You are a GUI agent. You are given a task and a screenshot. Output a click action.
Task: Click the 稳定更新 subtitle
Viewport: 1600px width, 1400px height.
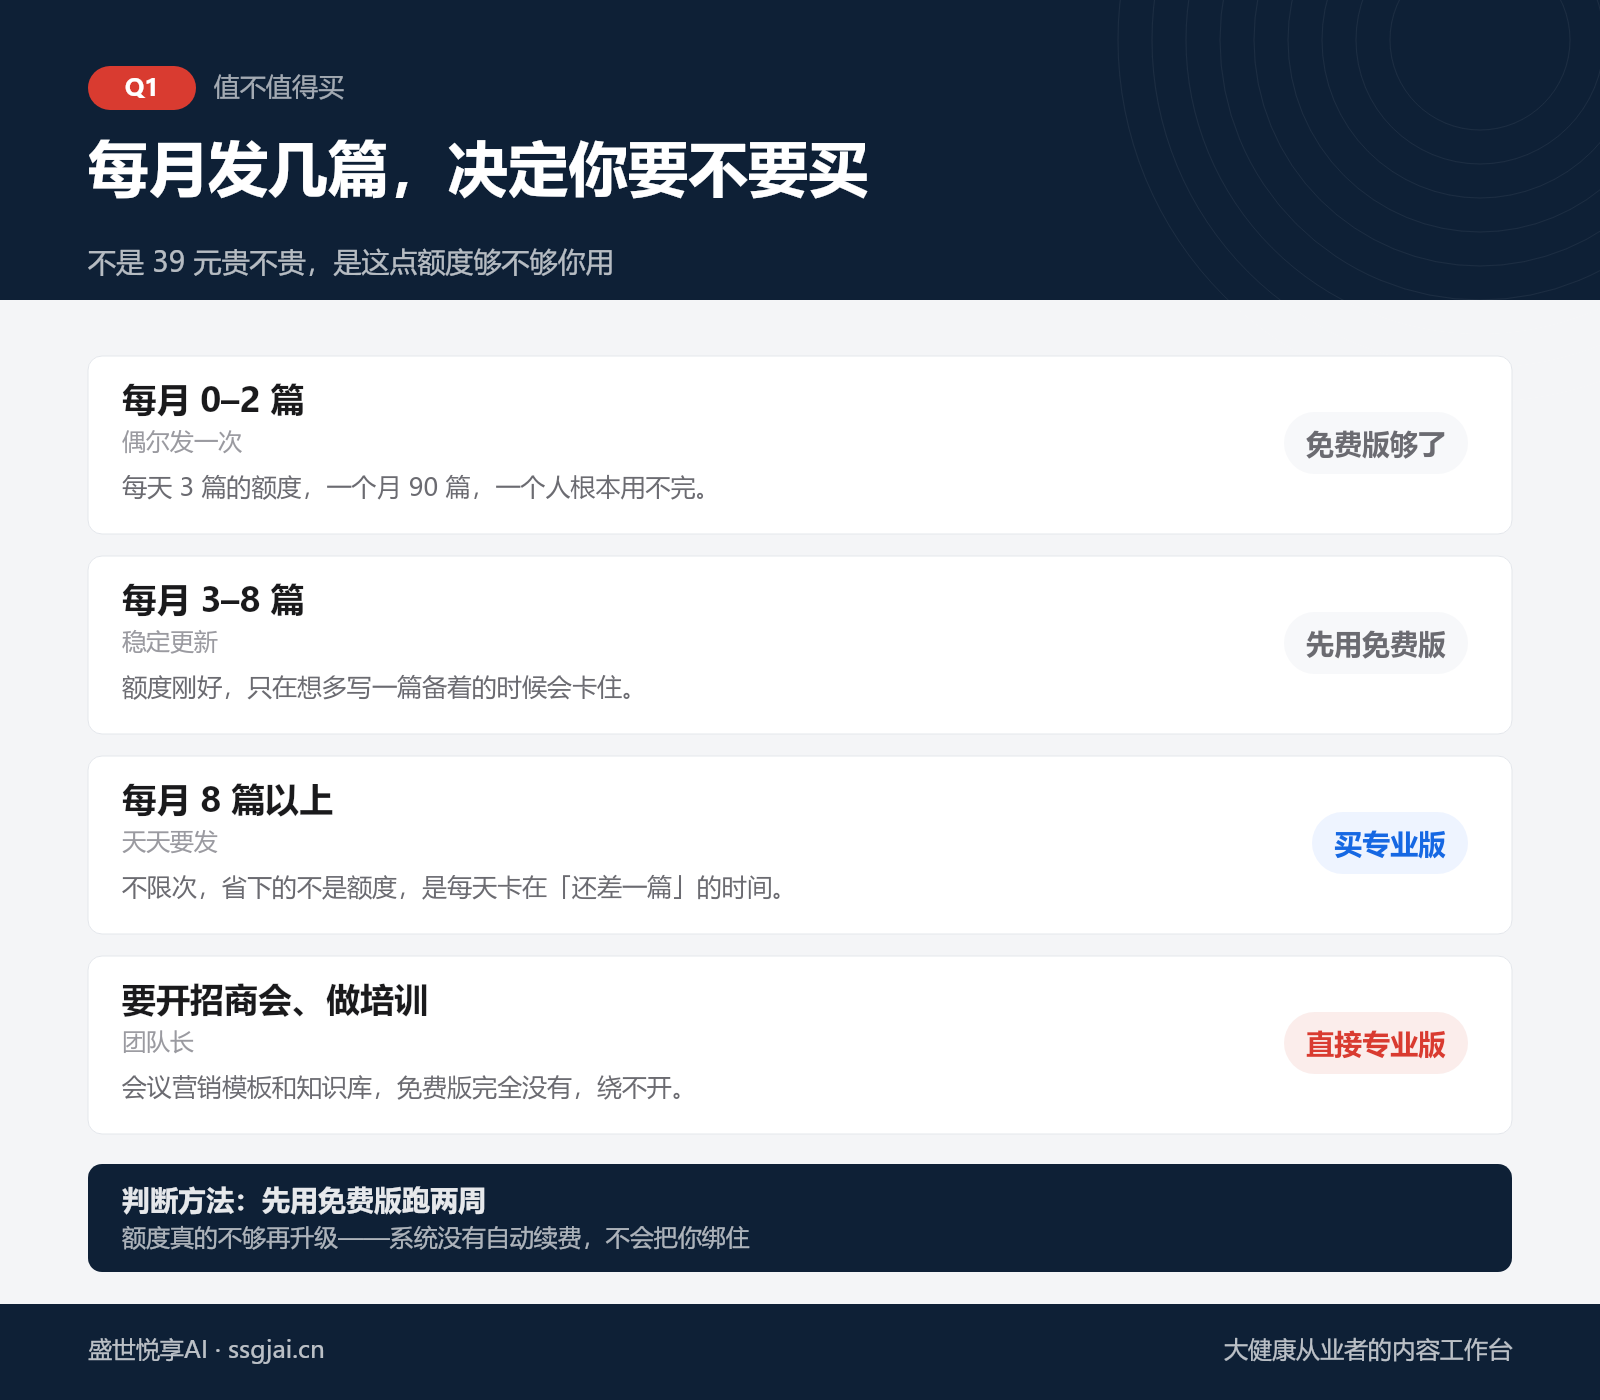(170, 642)
